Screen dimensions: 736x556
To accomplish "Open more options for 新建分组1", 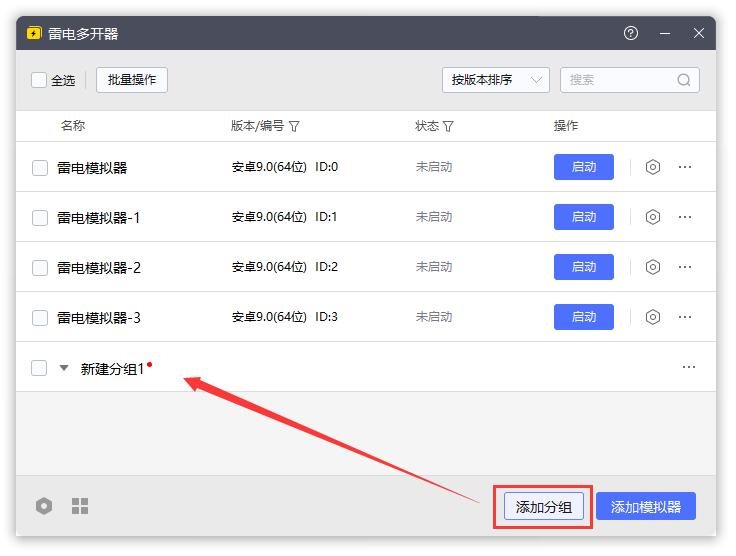I will [689, 367].
